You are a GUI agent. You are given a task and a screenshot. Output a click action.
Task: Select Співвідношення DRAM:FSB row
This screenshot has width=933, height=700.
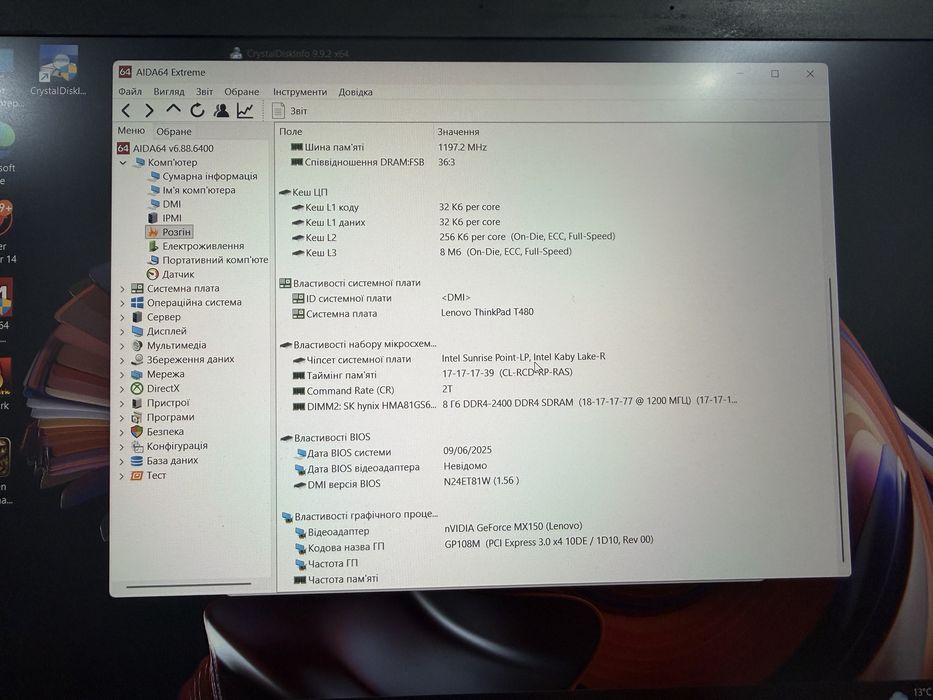coord(372,162)
